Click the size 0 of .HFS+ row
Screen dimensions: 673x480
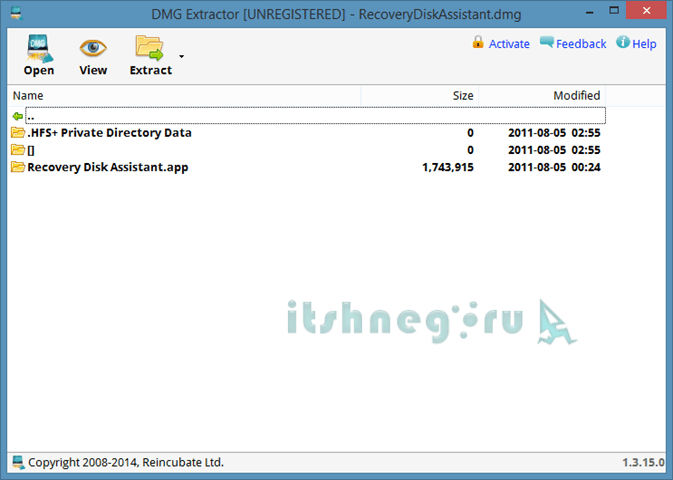470,133
